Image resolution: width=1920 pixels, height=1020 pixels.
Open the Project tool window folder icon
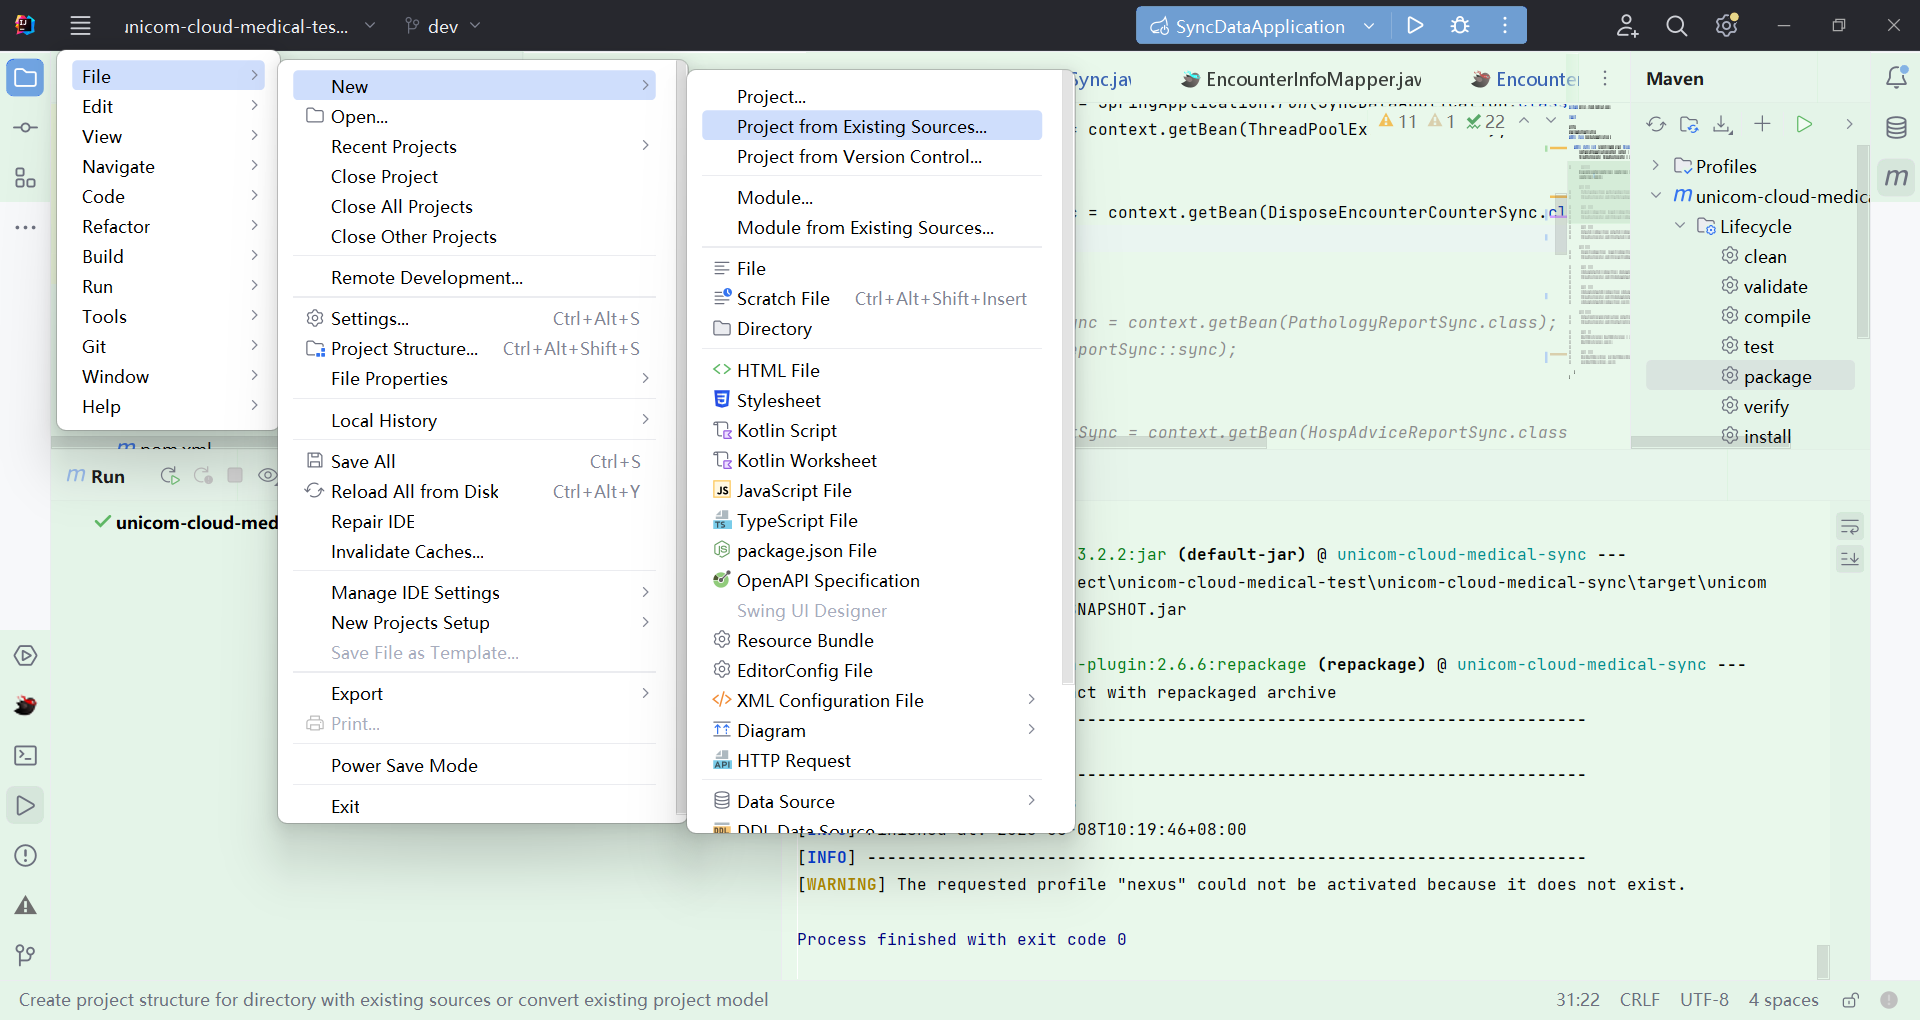click(26, 78)
